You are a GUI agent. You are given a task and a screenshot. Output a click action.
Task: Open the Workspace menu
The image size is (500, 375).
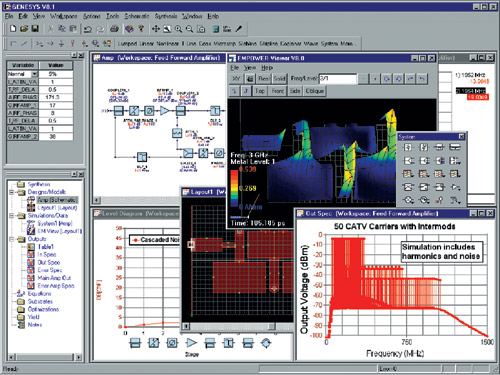click(x=63, y=16)
